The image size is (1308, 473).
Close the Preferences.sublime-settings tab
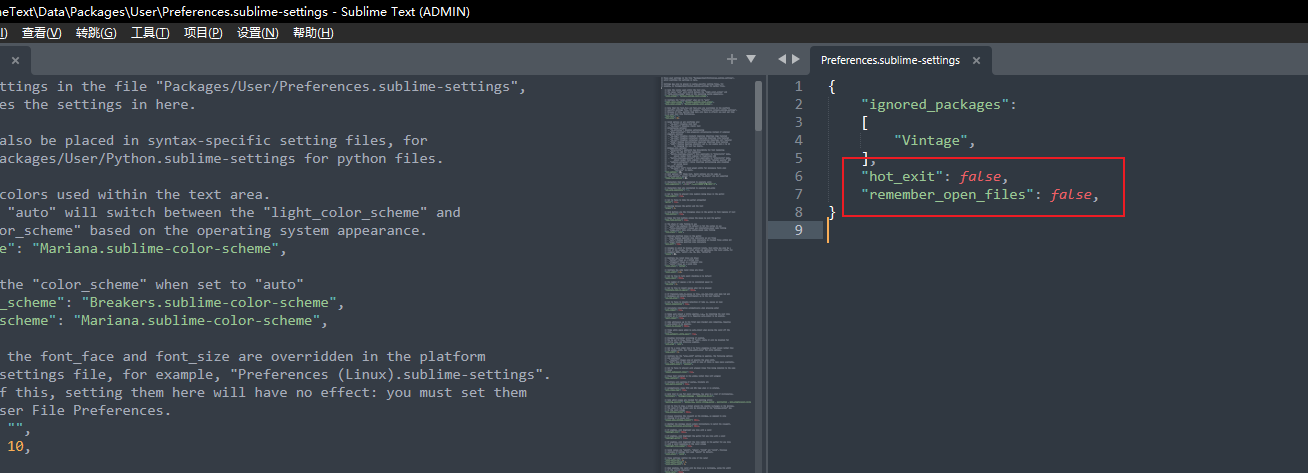tap(976, 61)
